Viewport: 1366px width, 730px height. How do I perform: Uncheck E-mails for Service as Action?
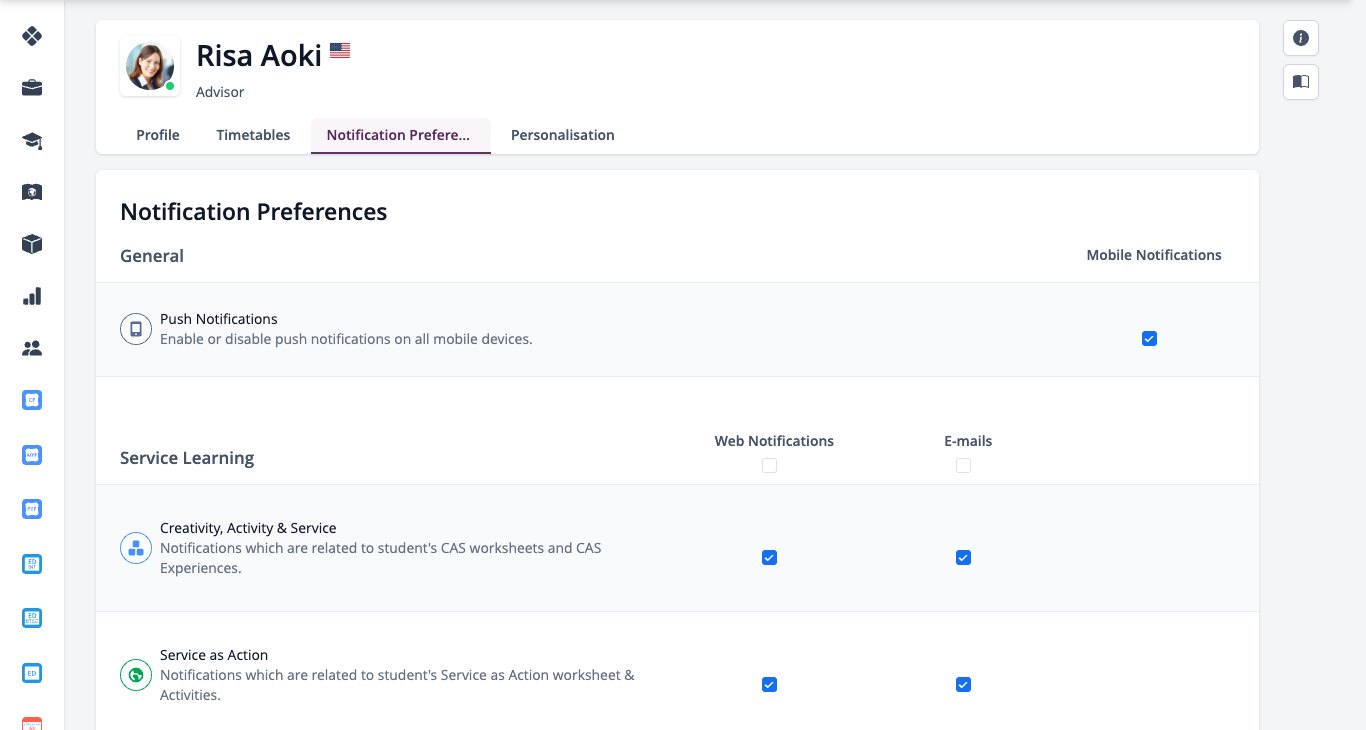pyautogui.click(x=963, y=685)
